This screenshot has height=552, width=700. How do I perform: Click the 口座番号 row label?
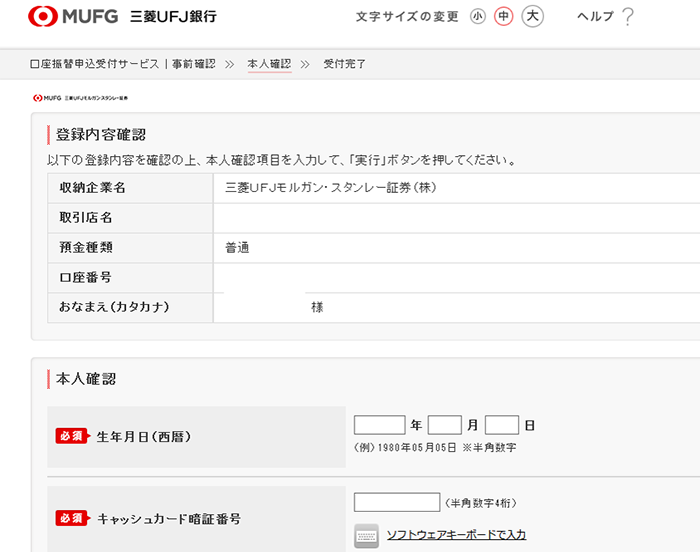click(86, 277)
